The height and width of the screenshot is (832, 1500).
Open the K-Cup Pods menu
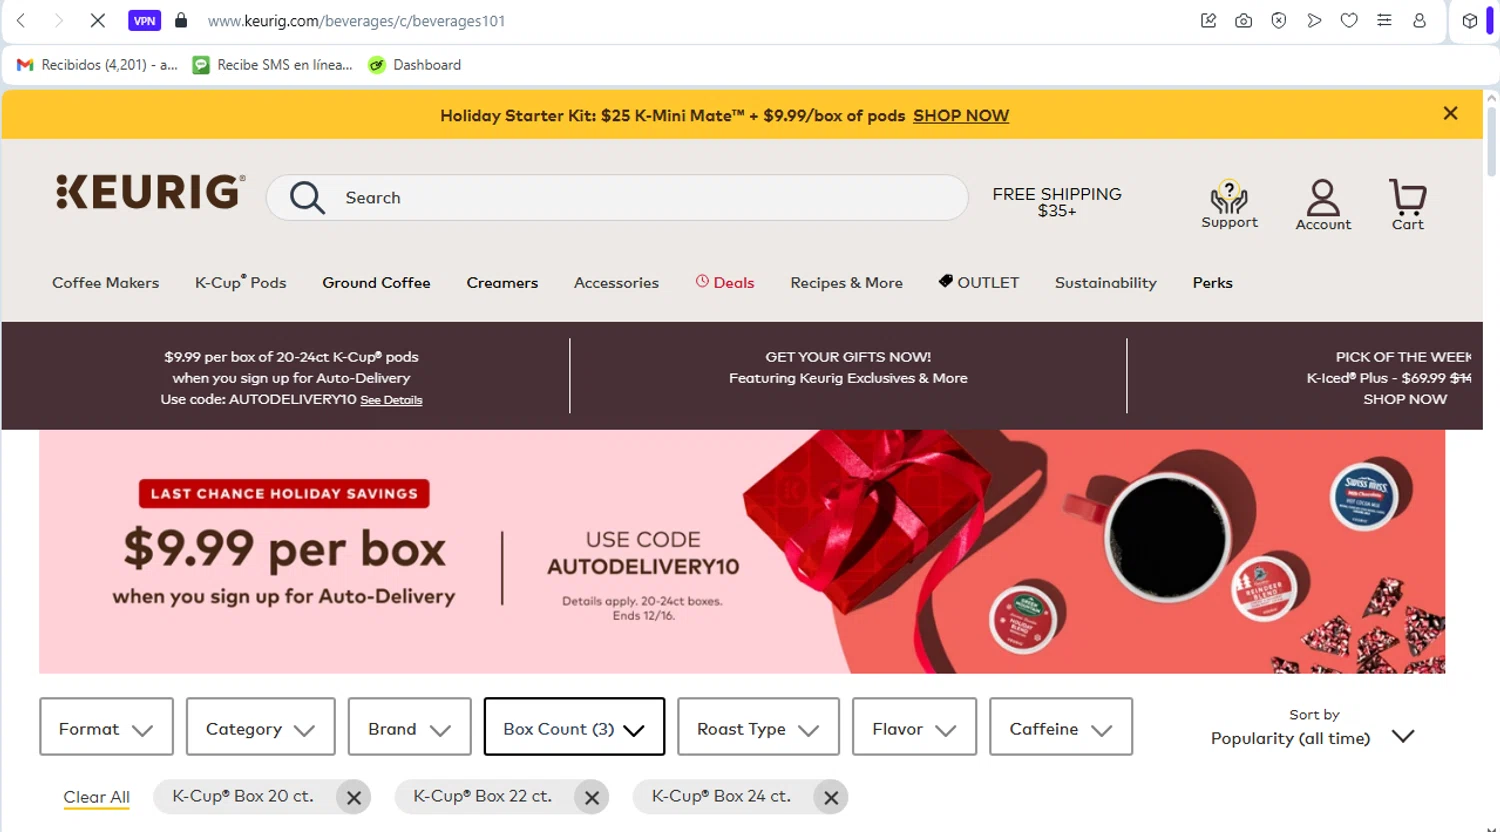(x=240, y=283)
